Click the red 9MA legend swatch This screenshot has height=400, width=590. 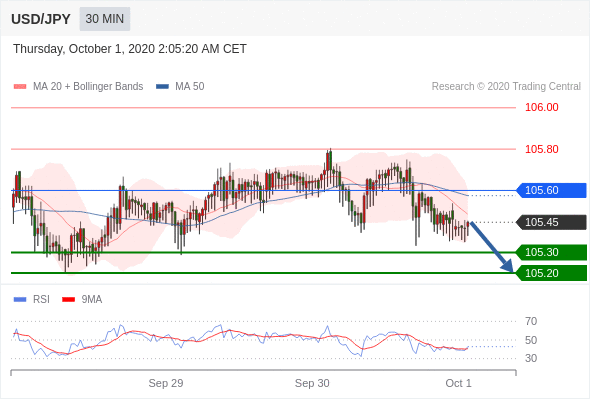click(68, 300)
